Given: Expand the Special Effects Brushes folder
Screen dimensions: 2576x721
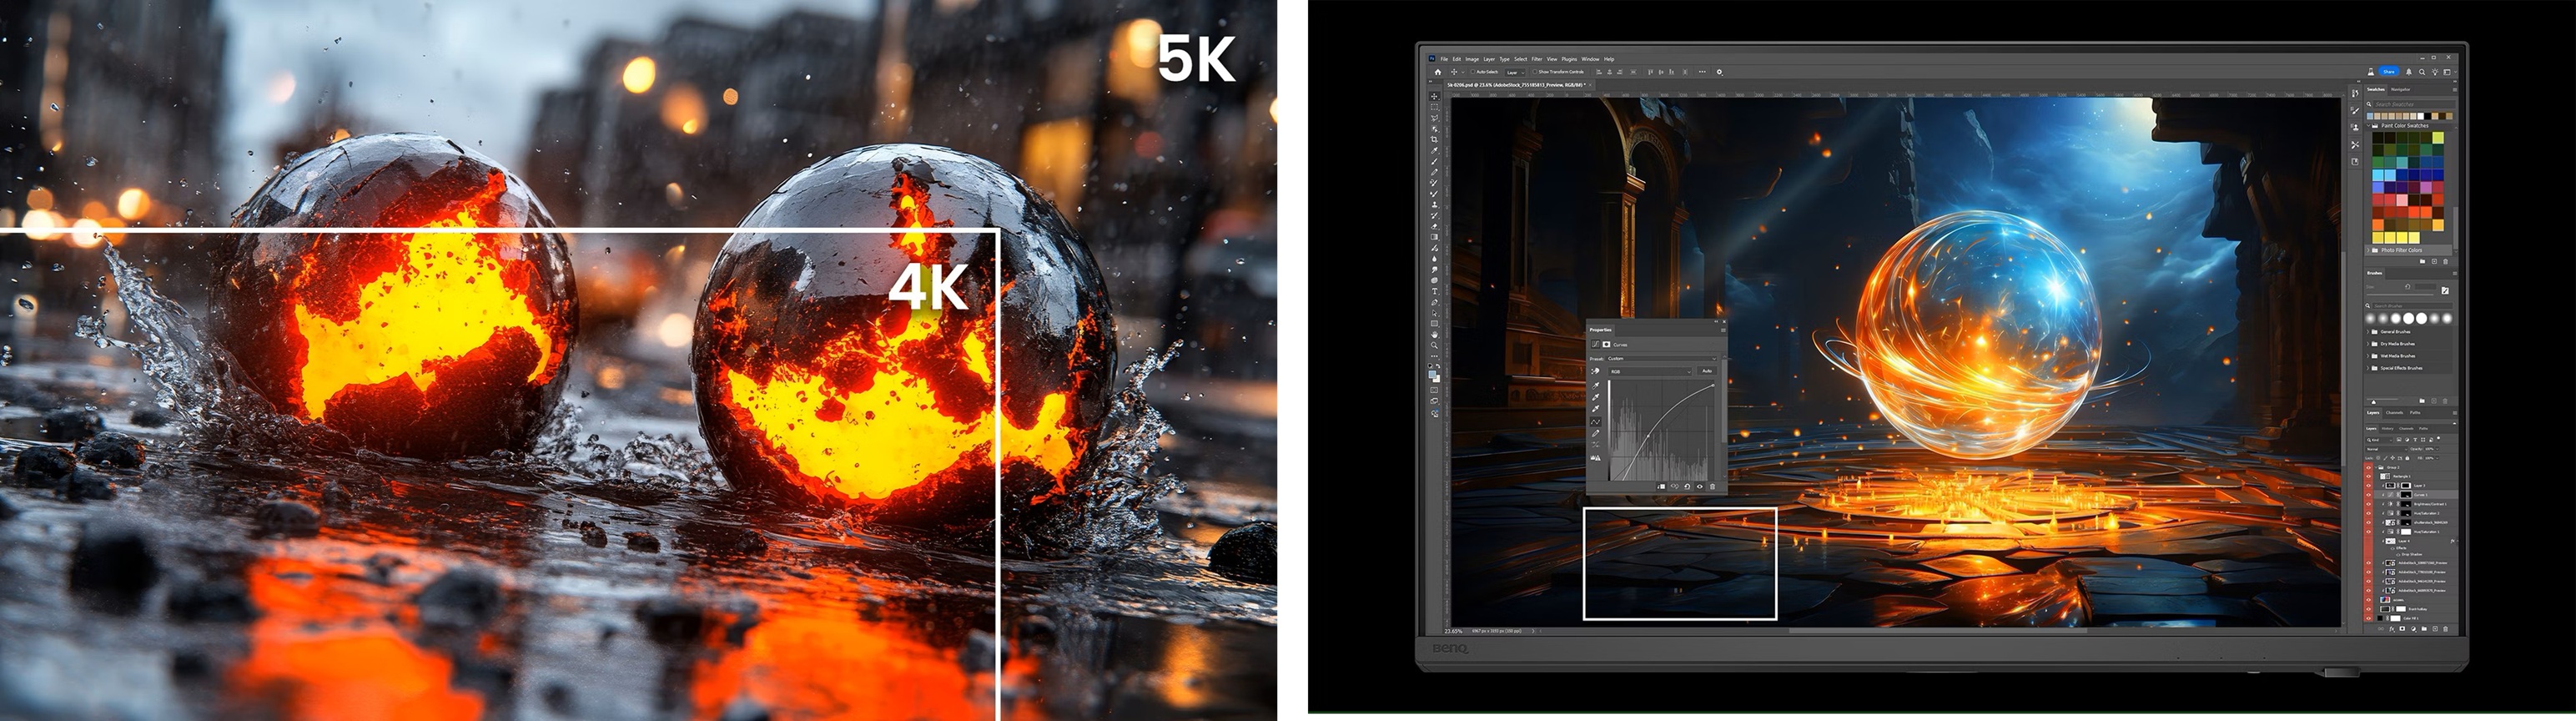Looking at the screenshot, I should [2368, 369].
